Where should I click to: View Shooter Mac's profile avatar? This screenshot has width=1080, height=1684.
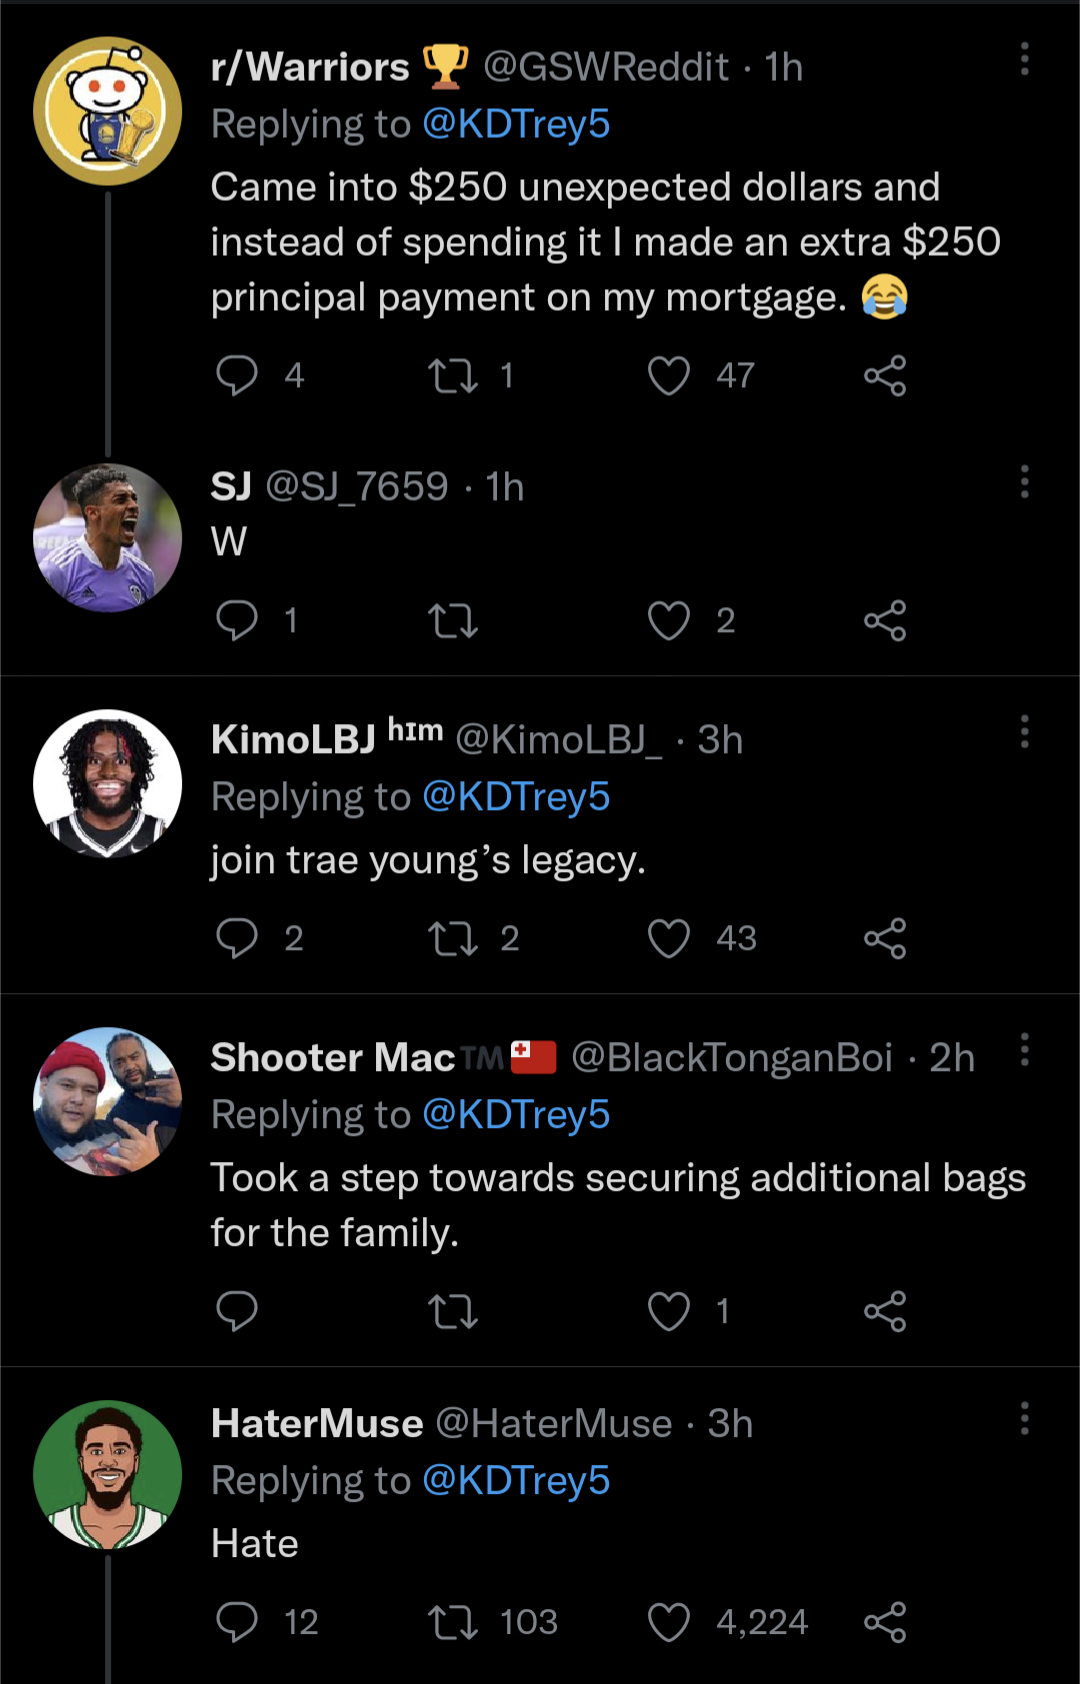107,1102
